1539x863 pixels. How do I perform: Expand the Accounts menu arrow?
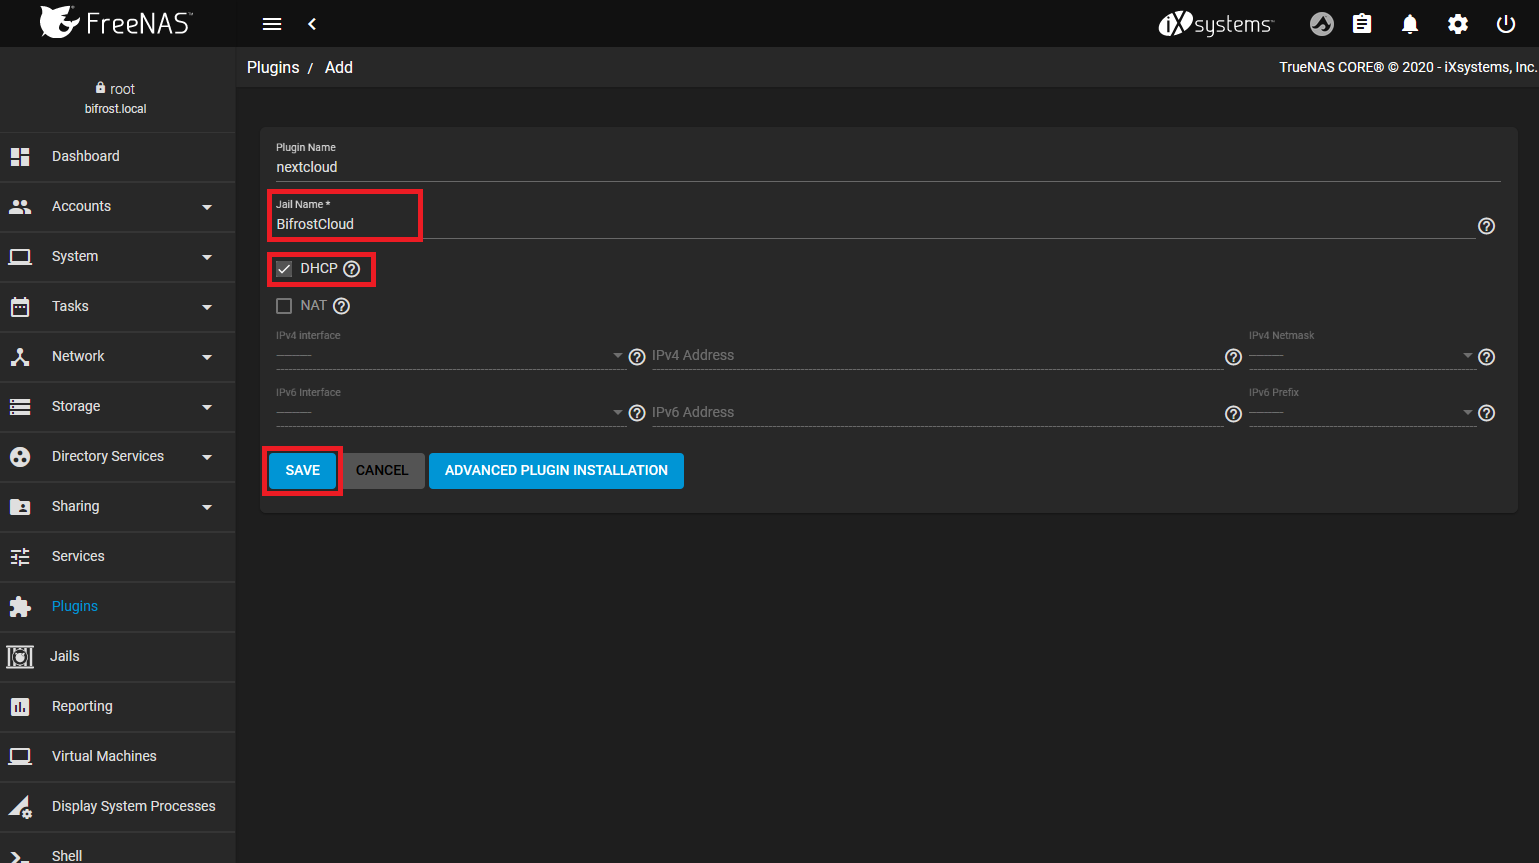pyautogui.click(x=207, y=207)
